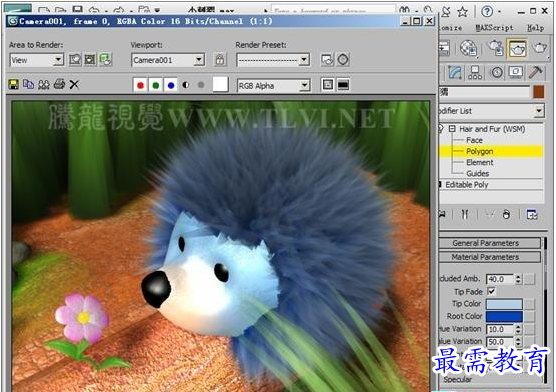
Task: Open the Viewport Camera001 dropdown
Action: [x=168, y=60]
